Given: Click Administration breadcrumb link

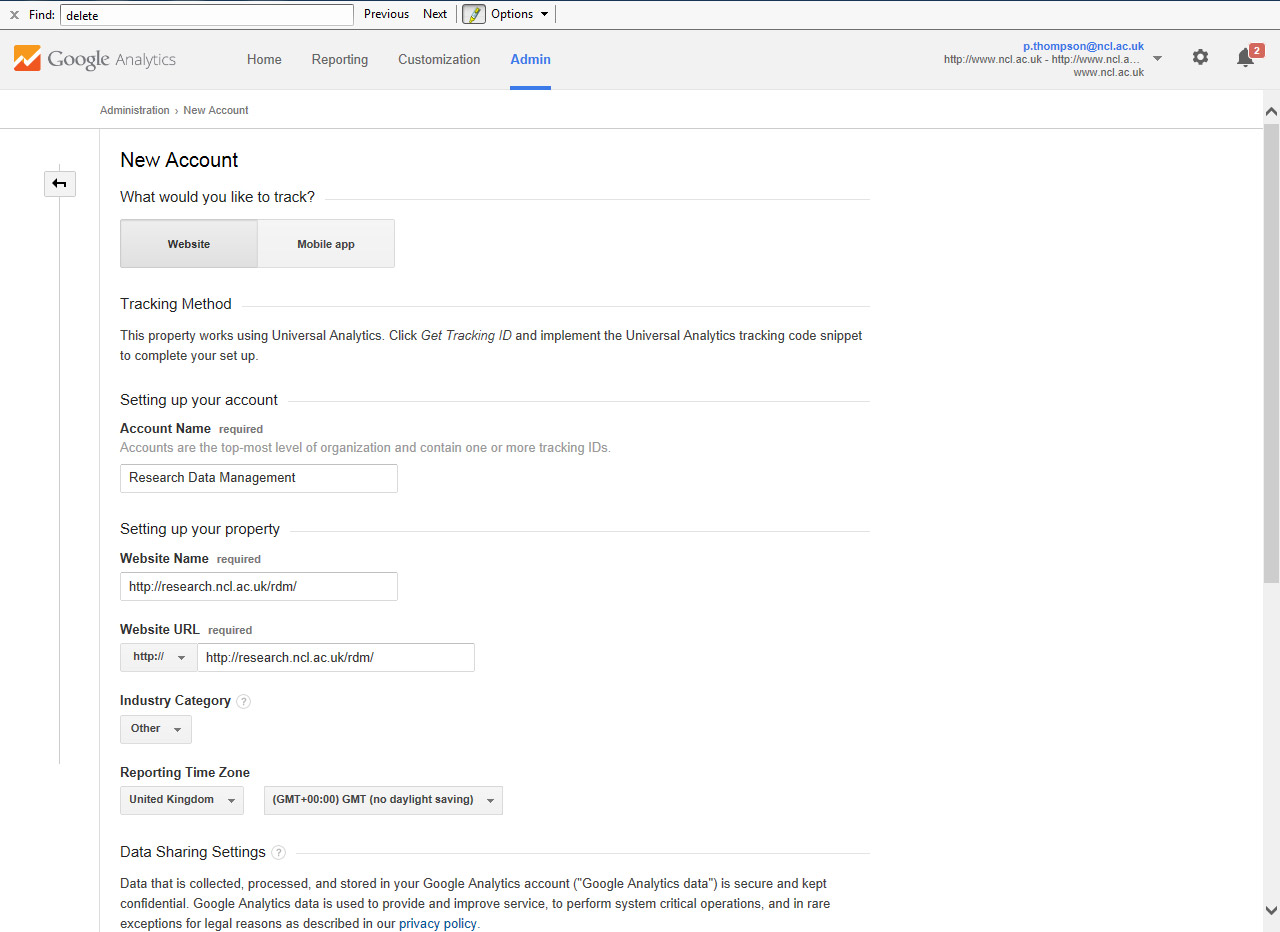Looking at the screenshot, I should [x=134, y=110].
